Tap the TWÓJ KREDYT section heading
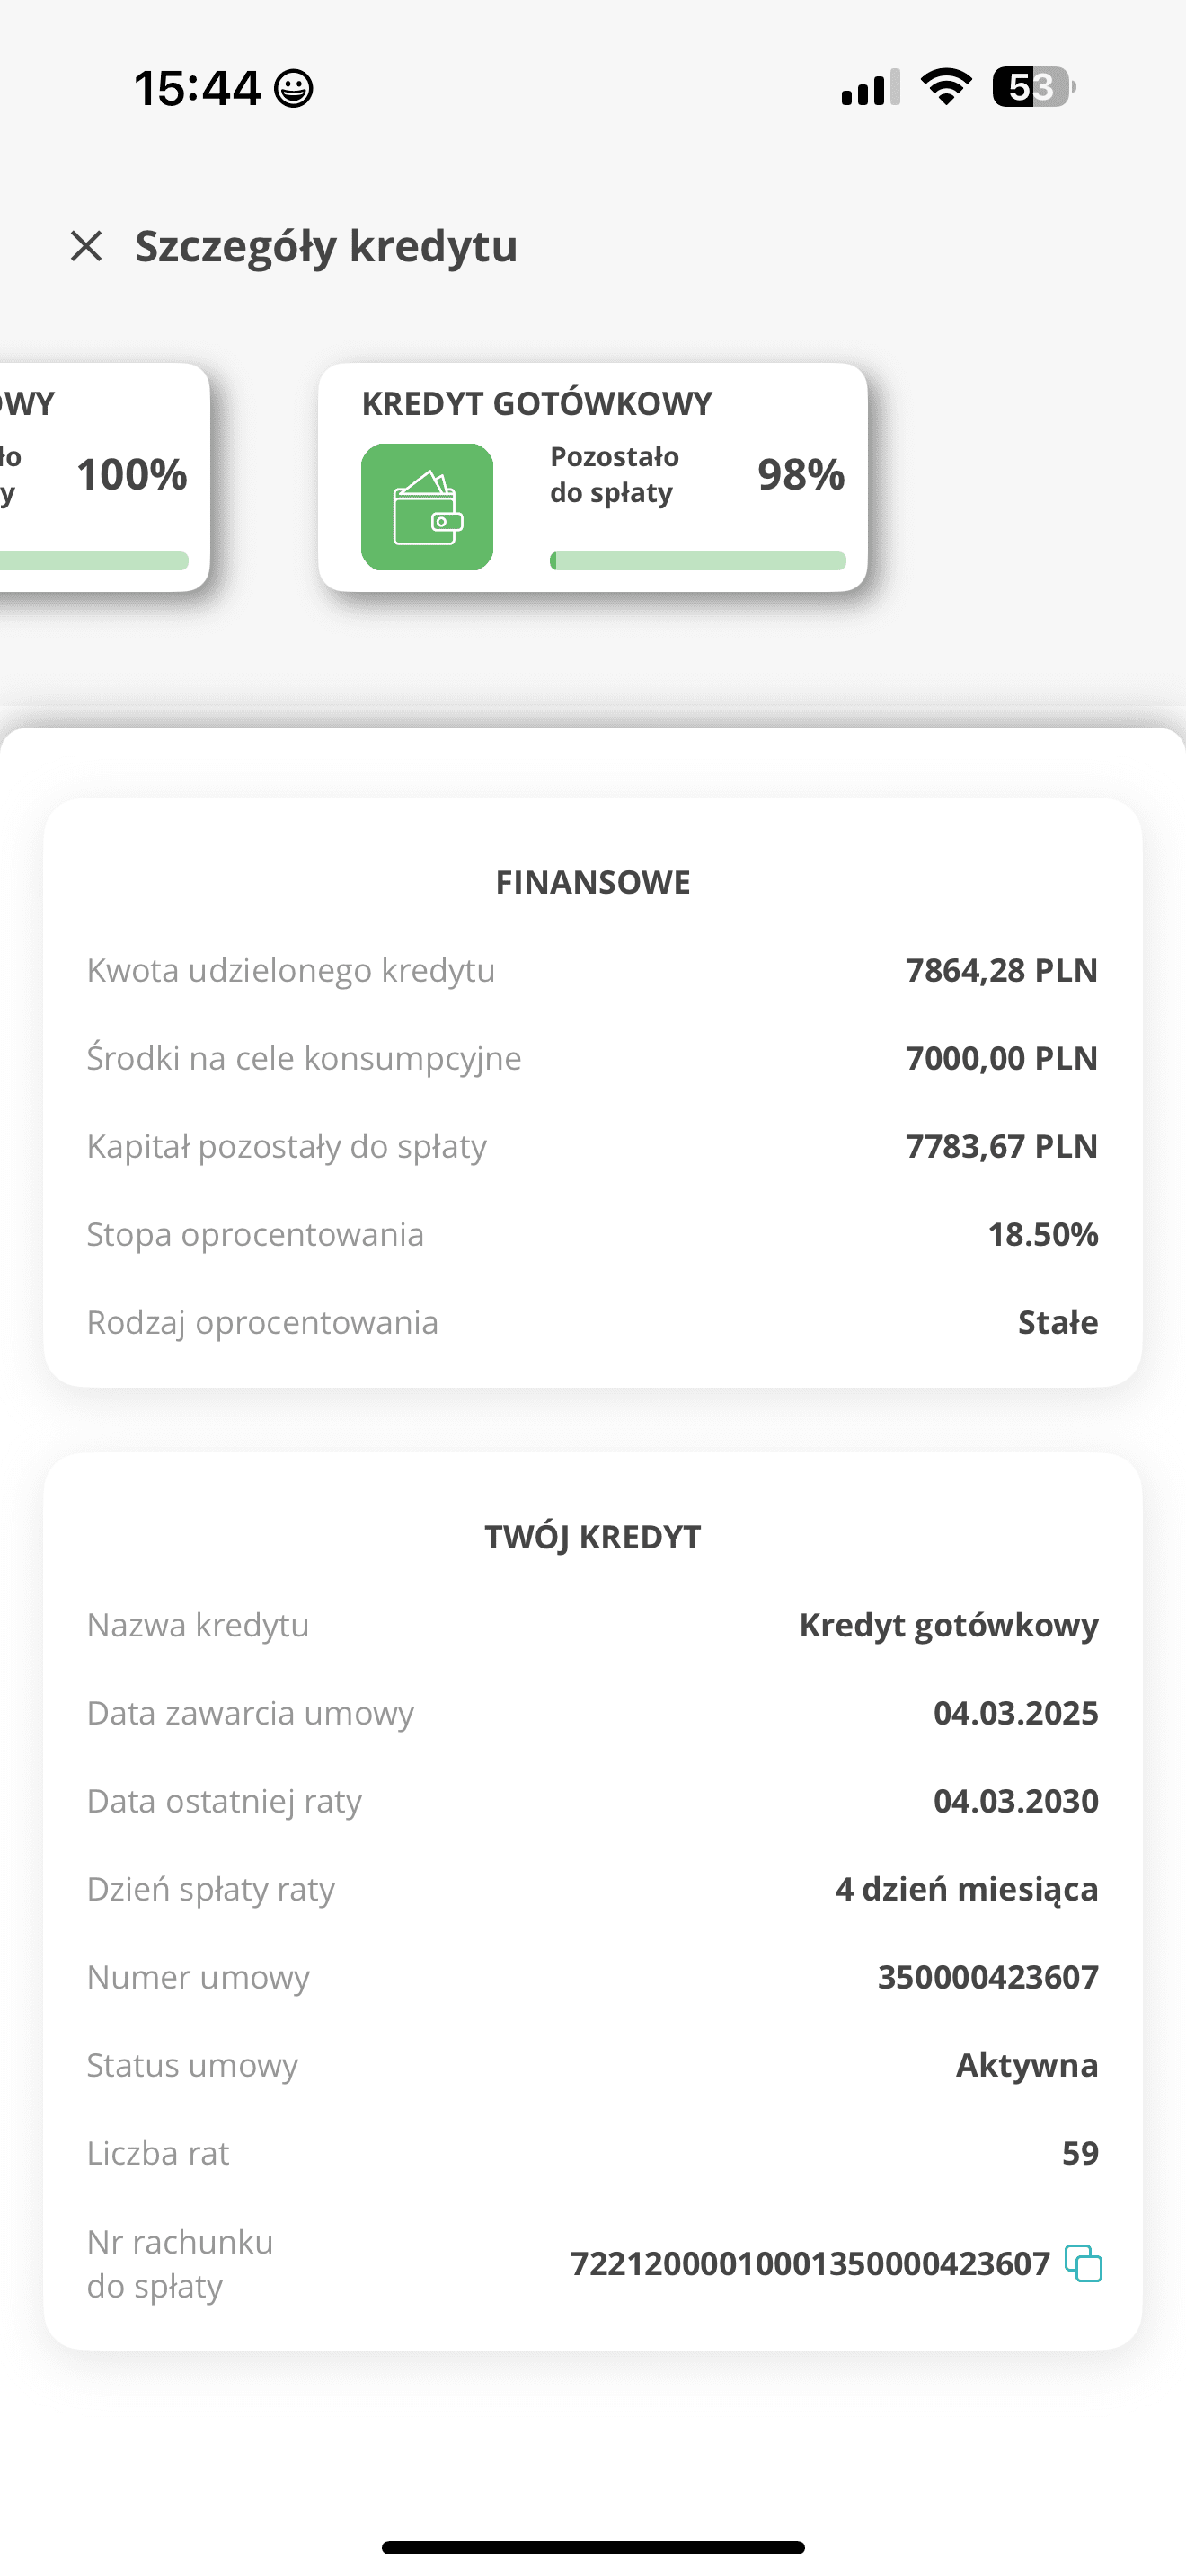 [x=593, y=1537]
